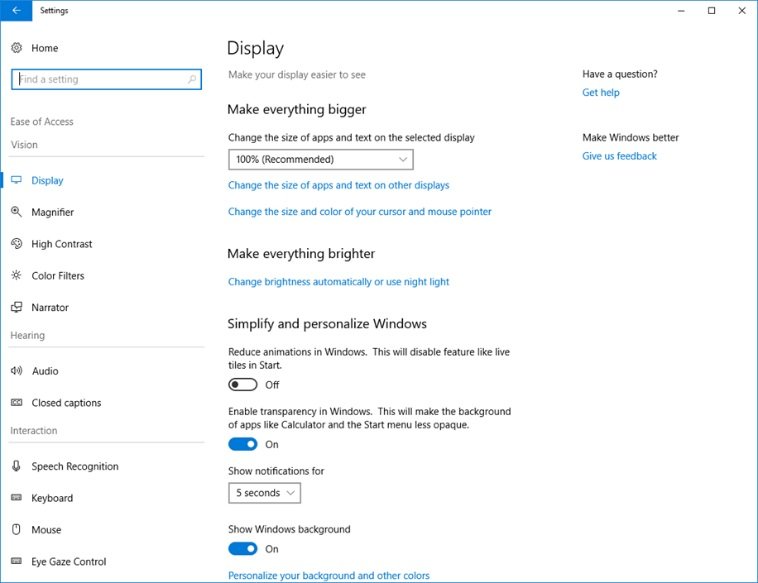Click the Give us feedback link
The height and width of the screenshot is (583, 758).
(619, 156)
